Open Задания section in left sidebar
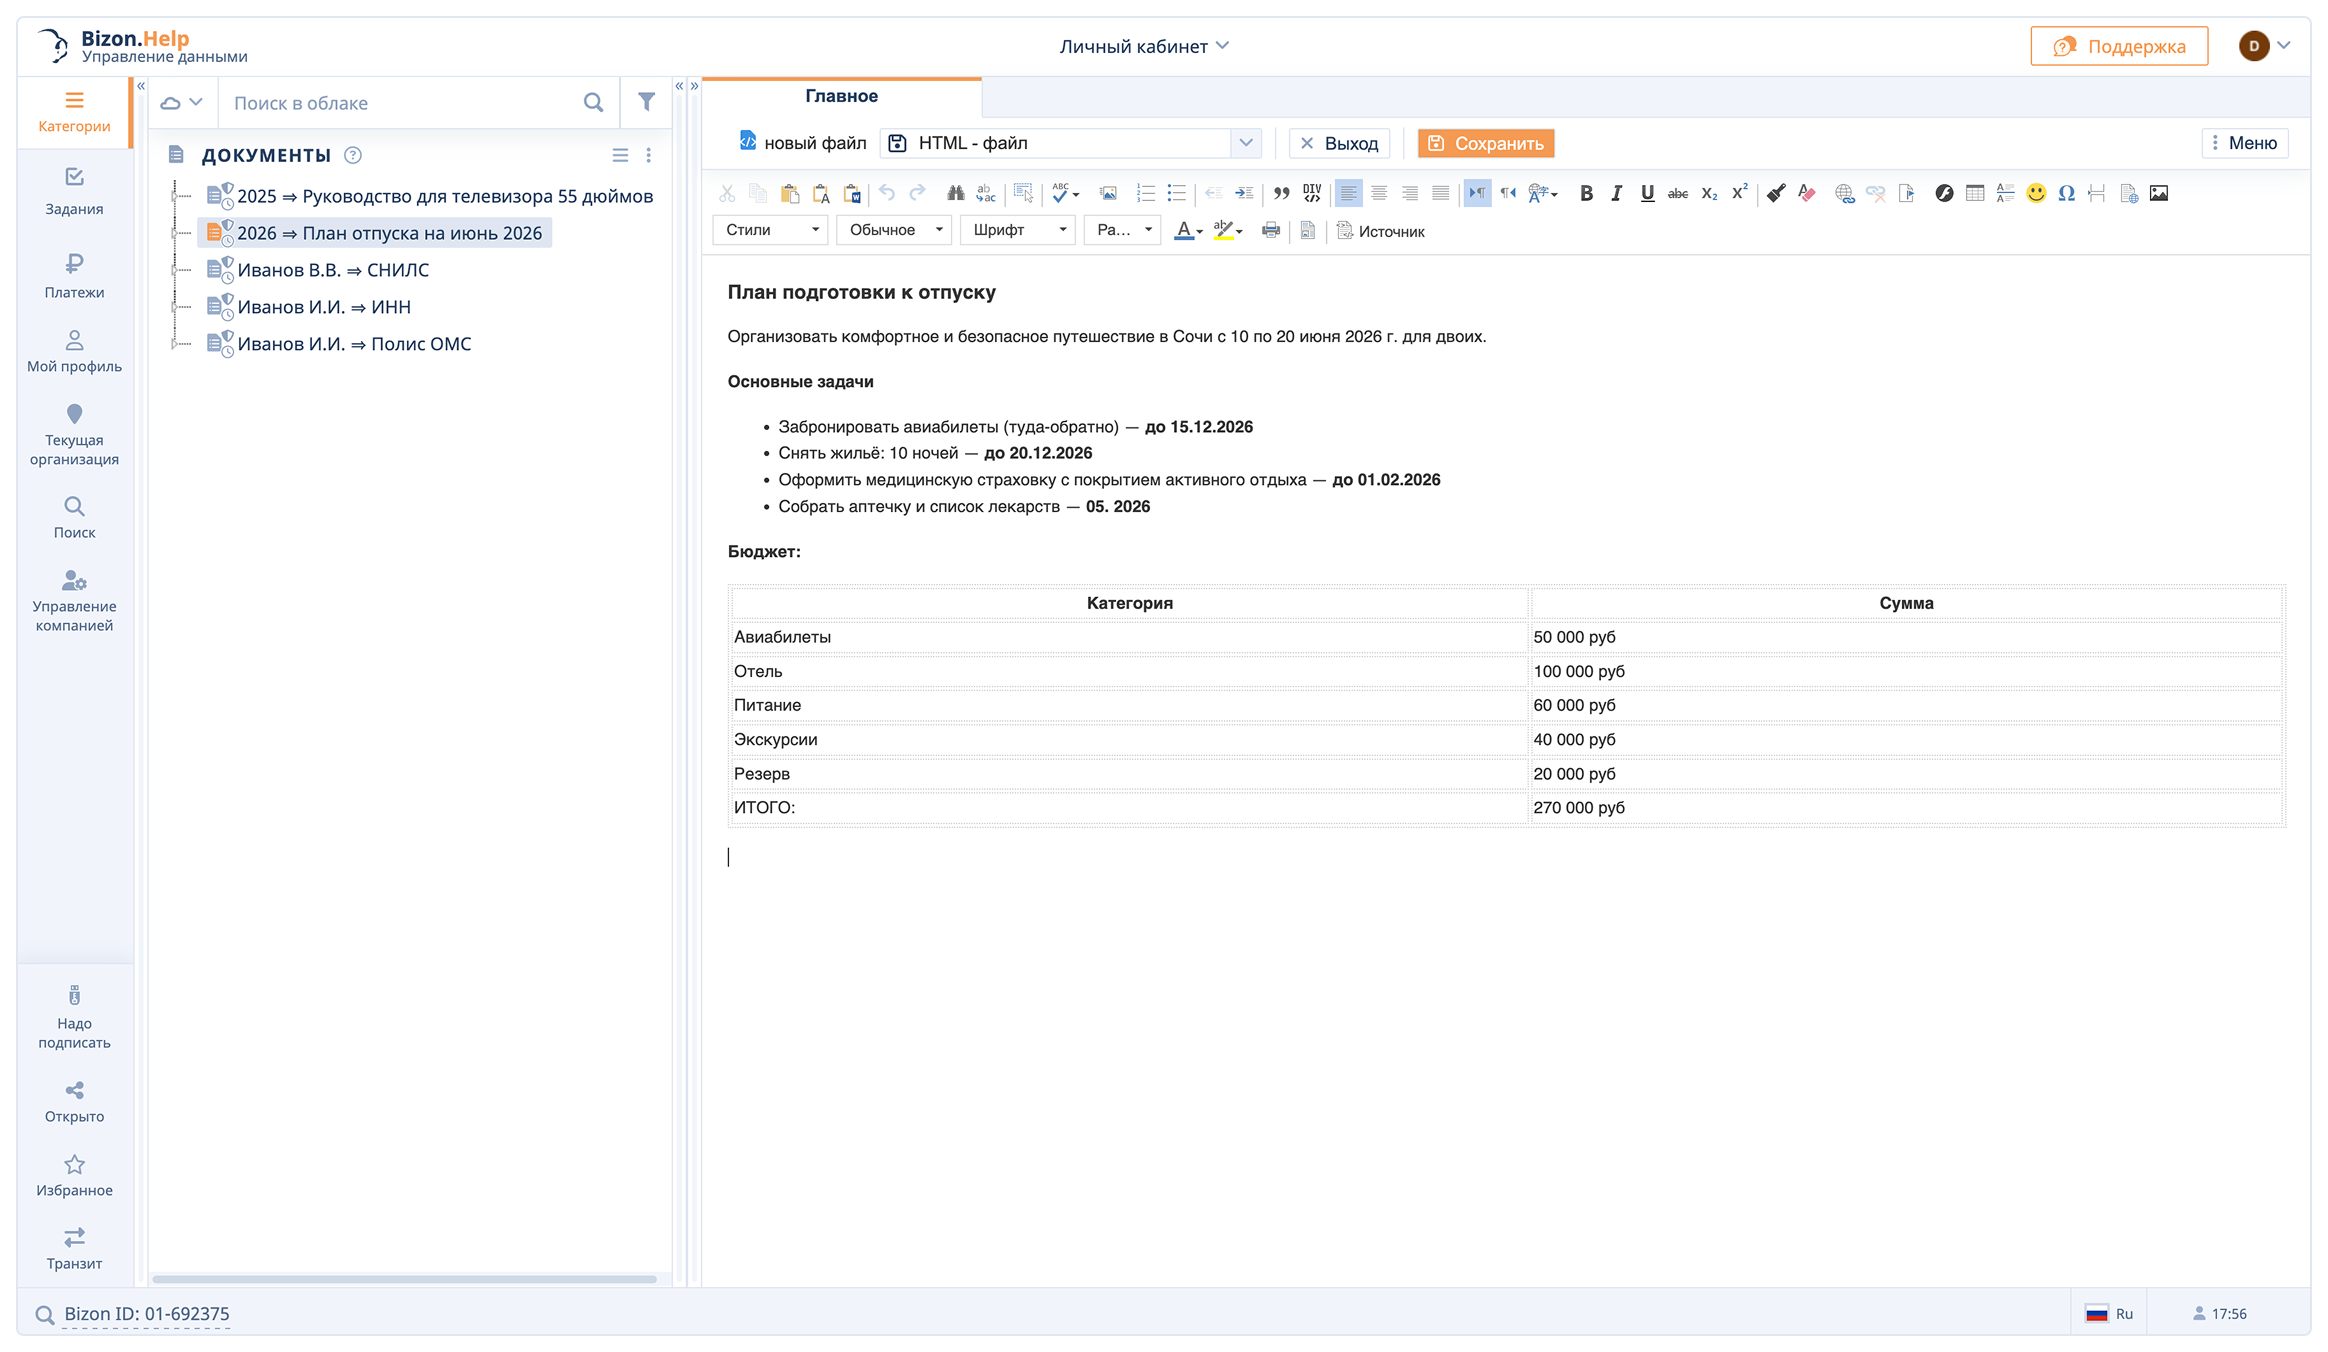This screenshot has width=2328, height=1352. click(74, 191)
